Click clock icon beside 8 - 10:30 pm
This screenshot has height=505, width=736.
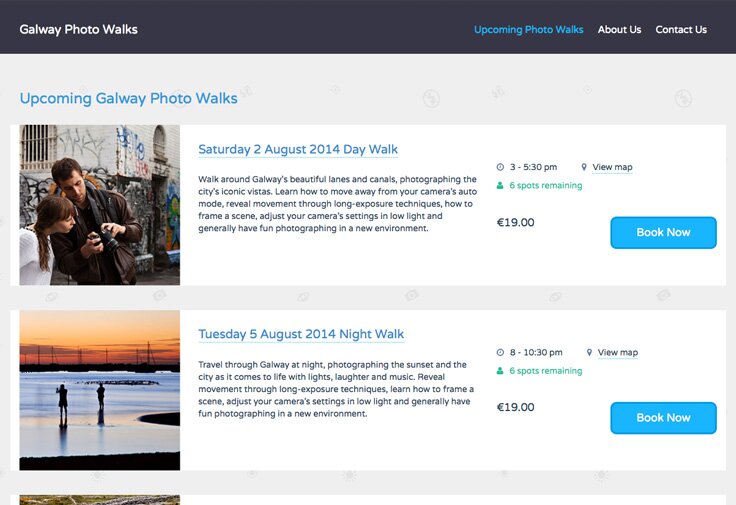(x=501, y=352)
